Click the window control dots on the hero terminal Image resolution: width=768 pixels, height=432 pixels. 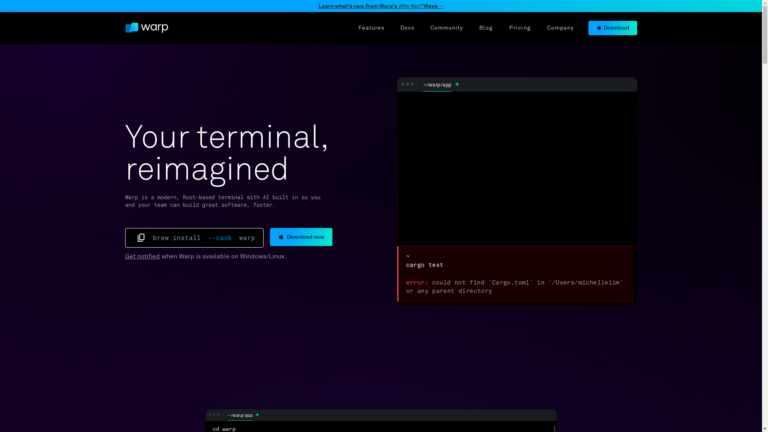click(x=408, y=84)
